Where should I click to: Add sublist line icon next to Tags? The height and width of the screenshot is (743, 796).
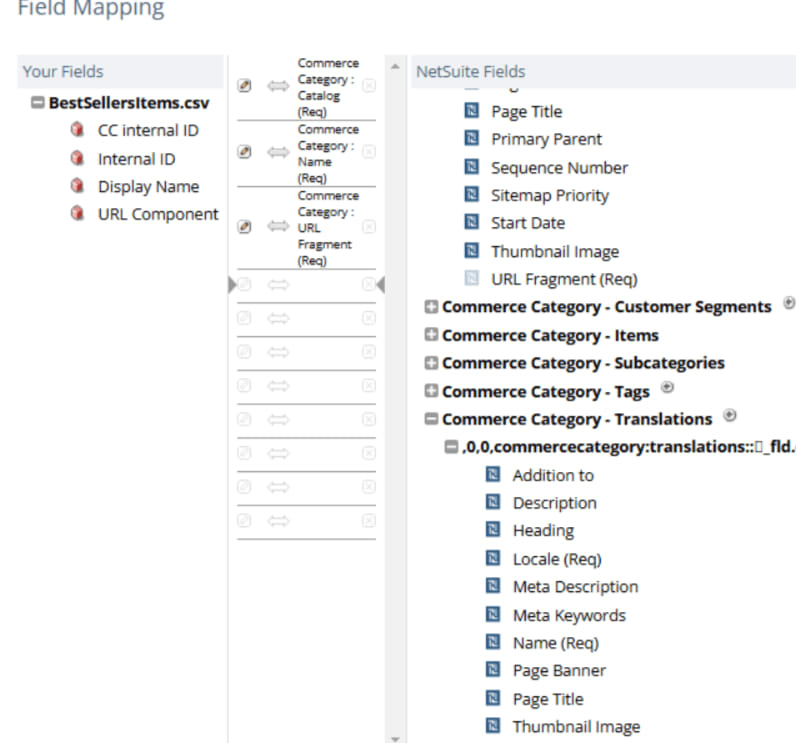coord(667,388)
